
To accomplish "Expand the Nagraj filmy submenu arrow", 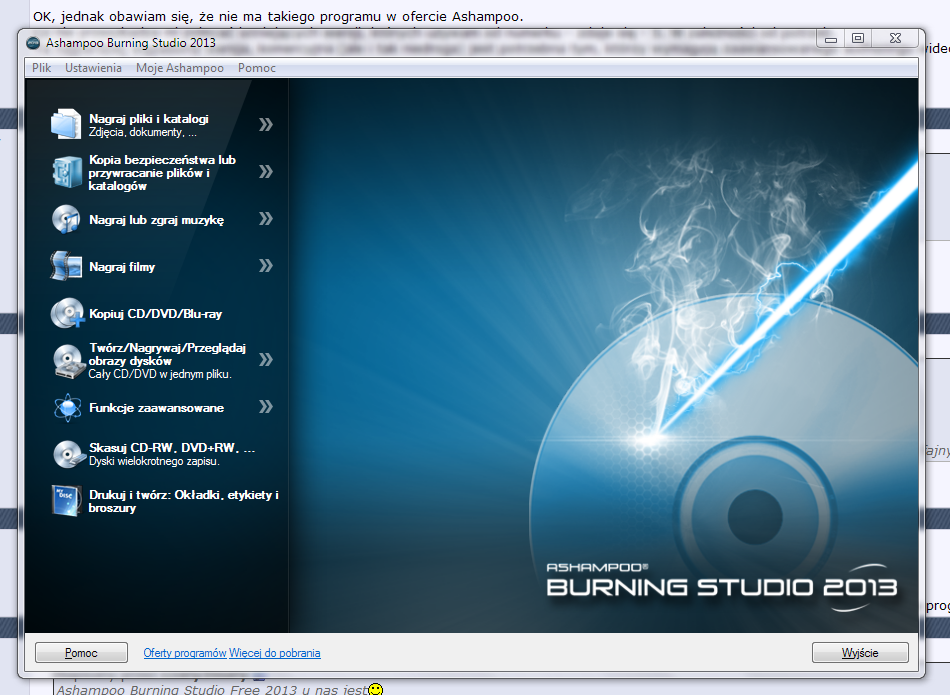I will pyautogui.click(x=266, y=265).
